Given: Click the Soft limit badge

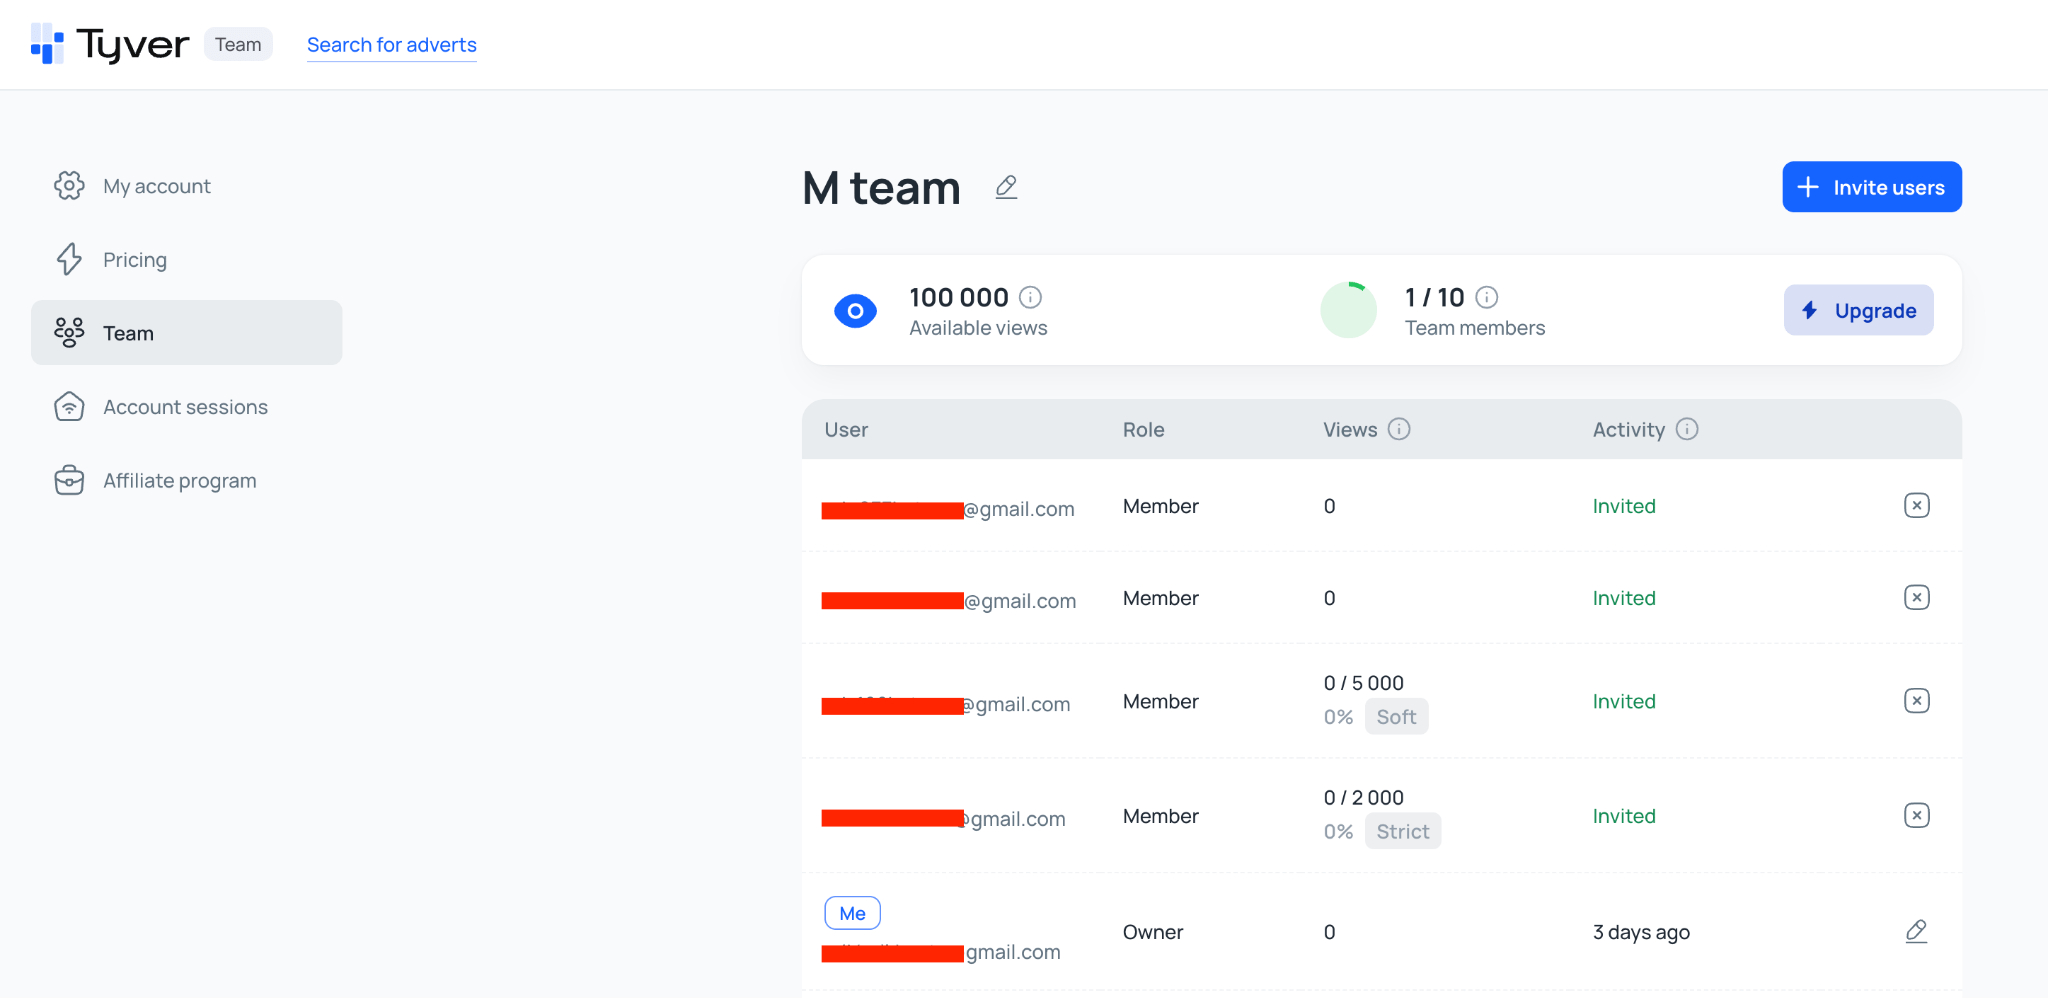Looking at the screenshot, I should (x=1396, y=716).
